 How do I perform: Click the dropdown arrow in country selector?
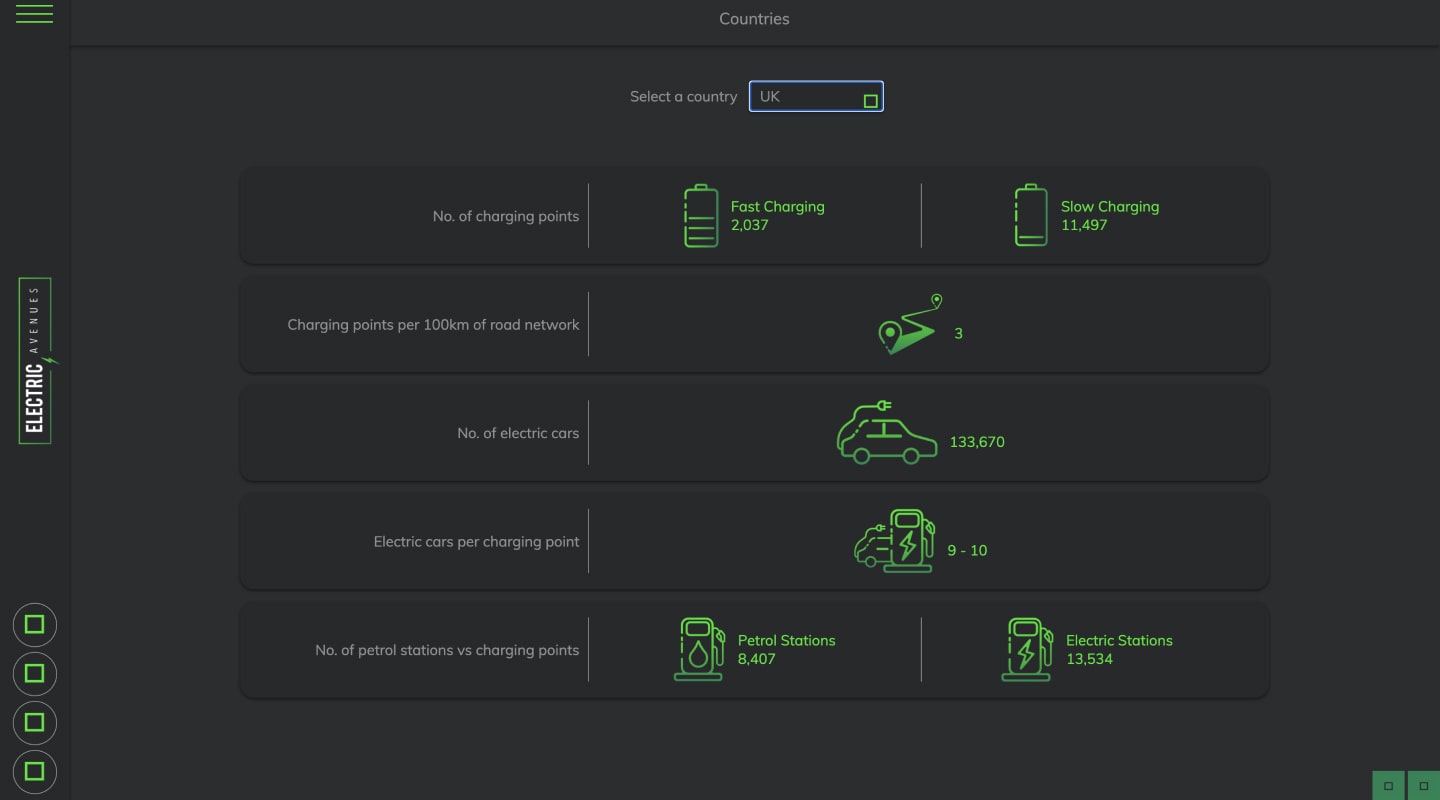pyautogui.click(x=870, y=101)
